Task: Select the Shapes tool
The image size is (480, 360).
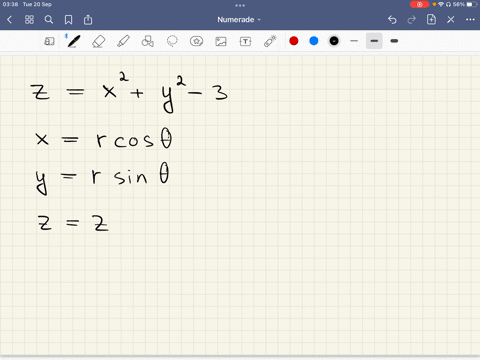Action: coord(148,41)
